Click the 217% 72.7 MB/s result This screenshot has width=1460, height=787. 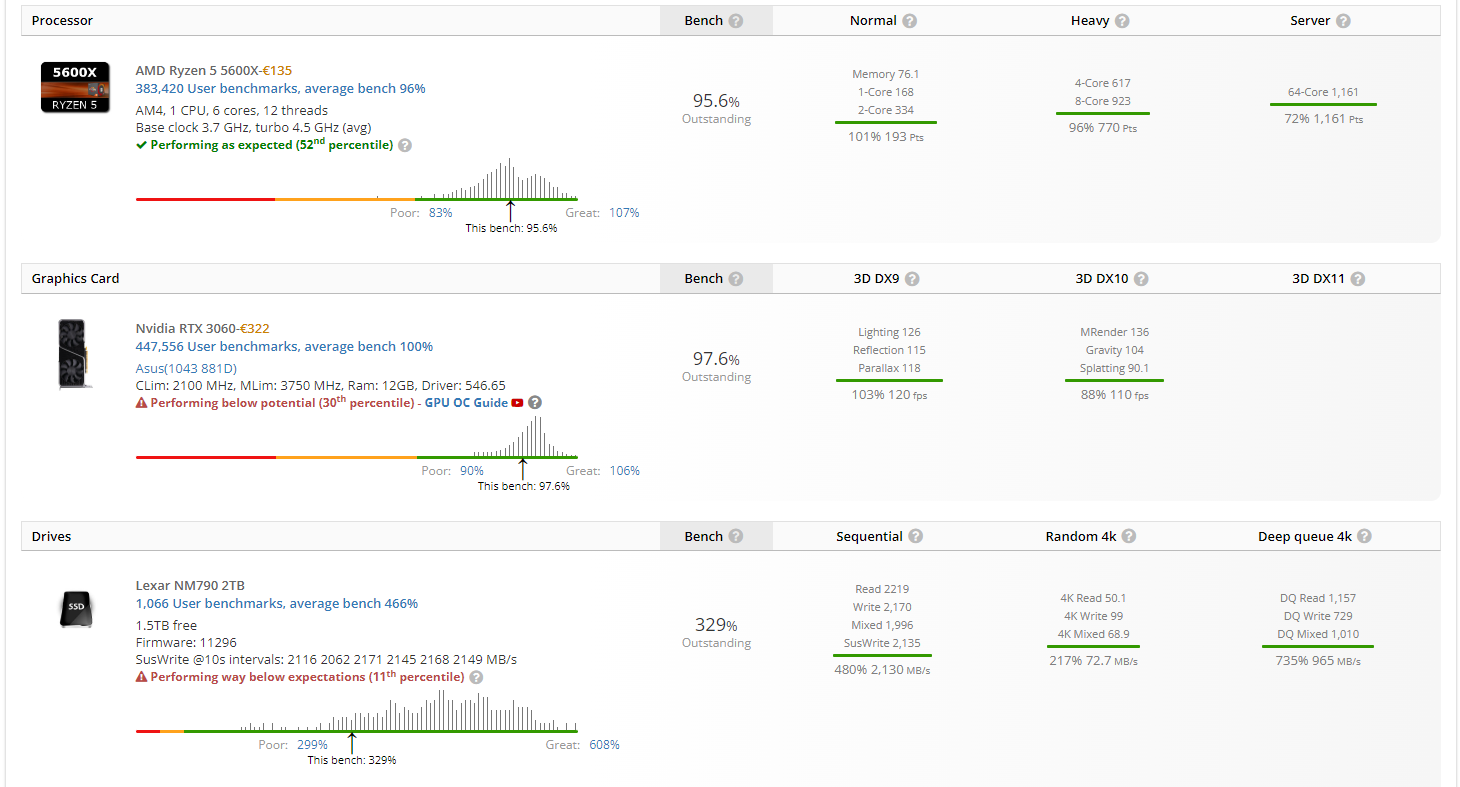tap(1093, 661)
